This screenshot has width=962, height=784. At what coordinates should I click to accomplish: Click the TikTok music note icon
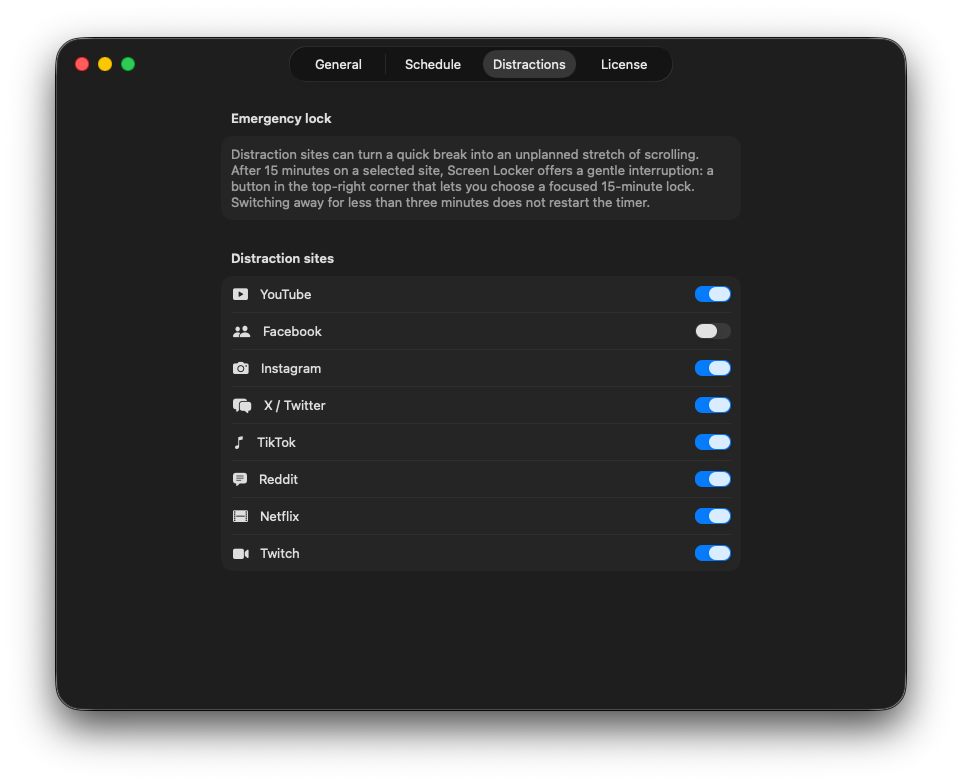coord(239,442)
